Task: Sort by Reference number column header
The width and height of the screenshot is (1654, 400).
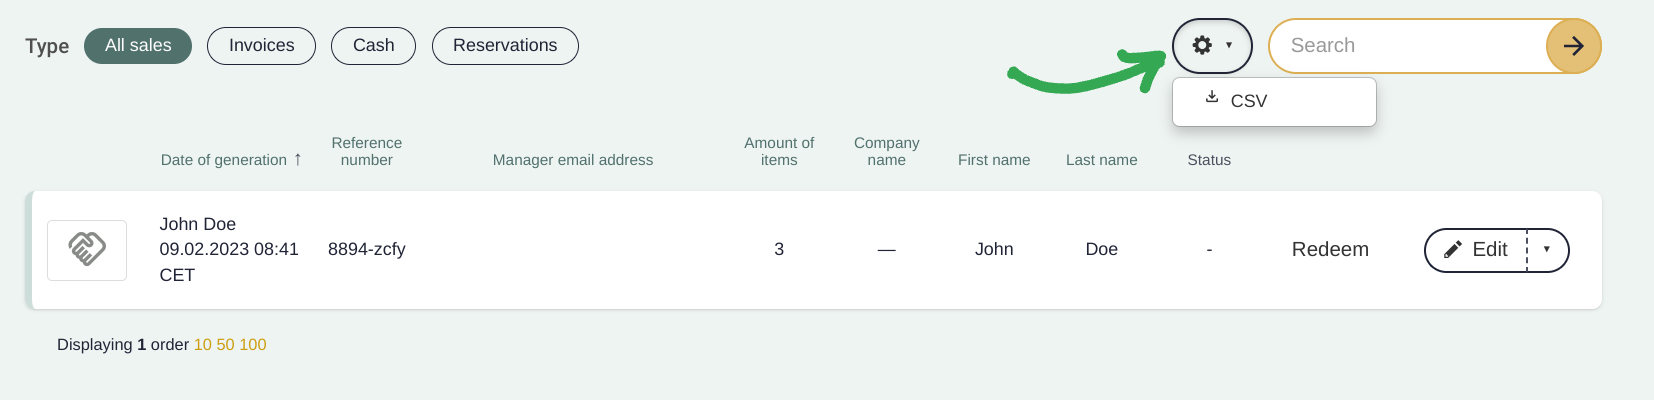Action: (367, 151)
